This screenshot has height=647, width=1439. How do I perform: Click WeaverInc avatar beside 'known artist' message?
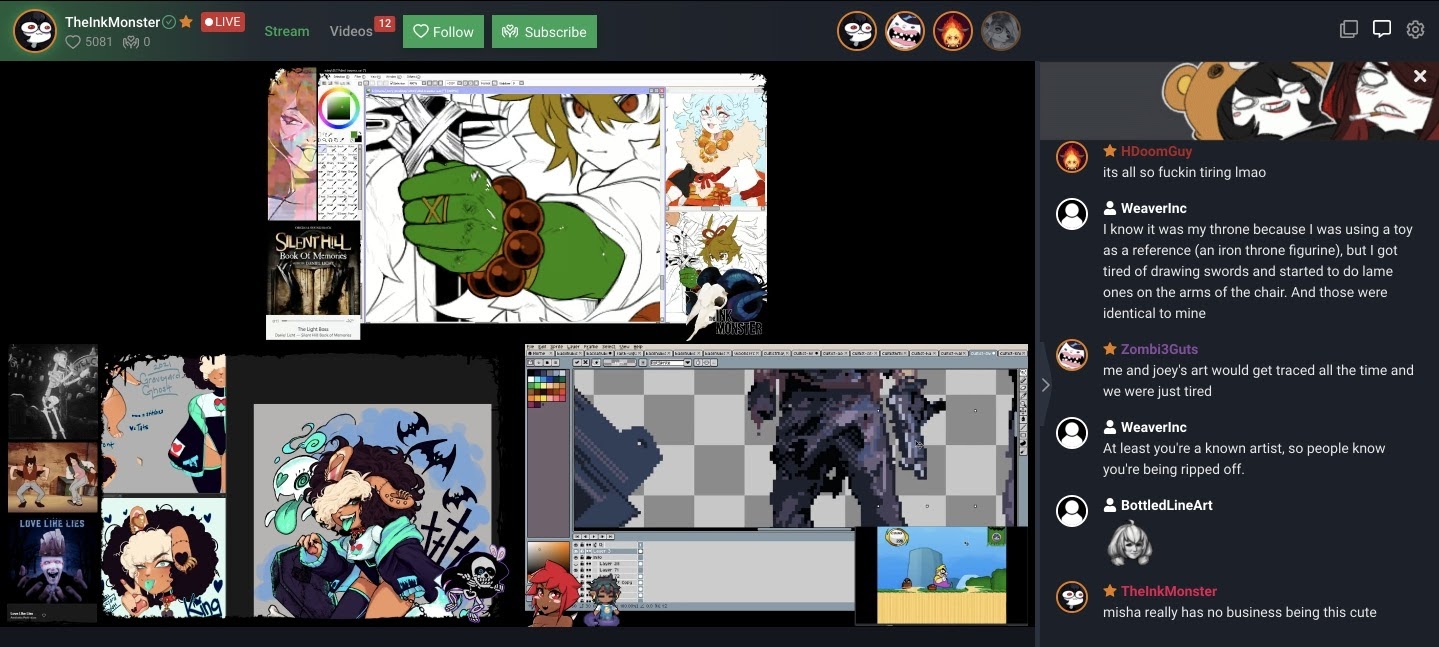coord(1072,433)
